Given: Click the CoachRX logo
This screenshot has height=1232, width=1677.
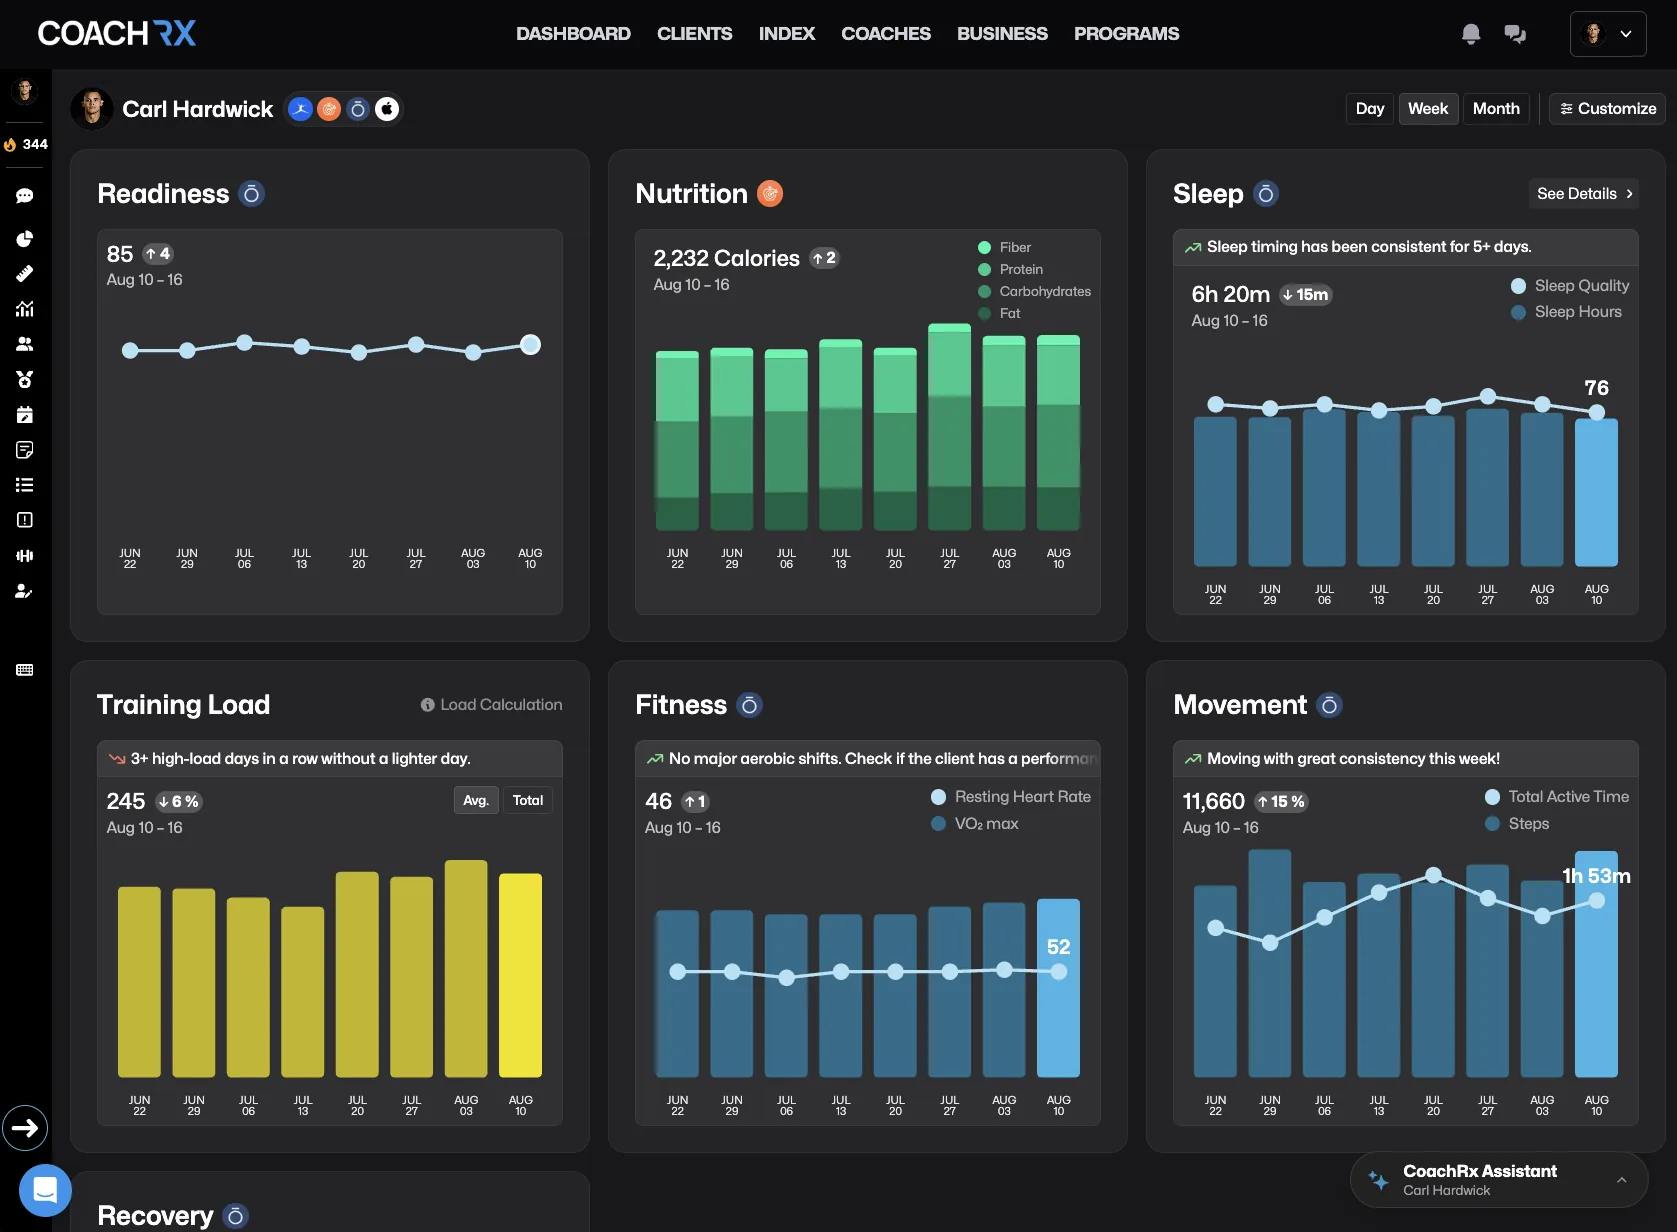Looking at the screenshot, I should (x=117, y=34).
